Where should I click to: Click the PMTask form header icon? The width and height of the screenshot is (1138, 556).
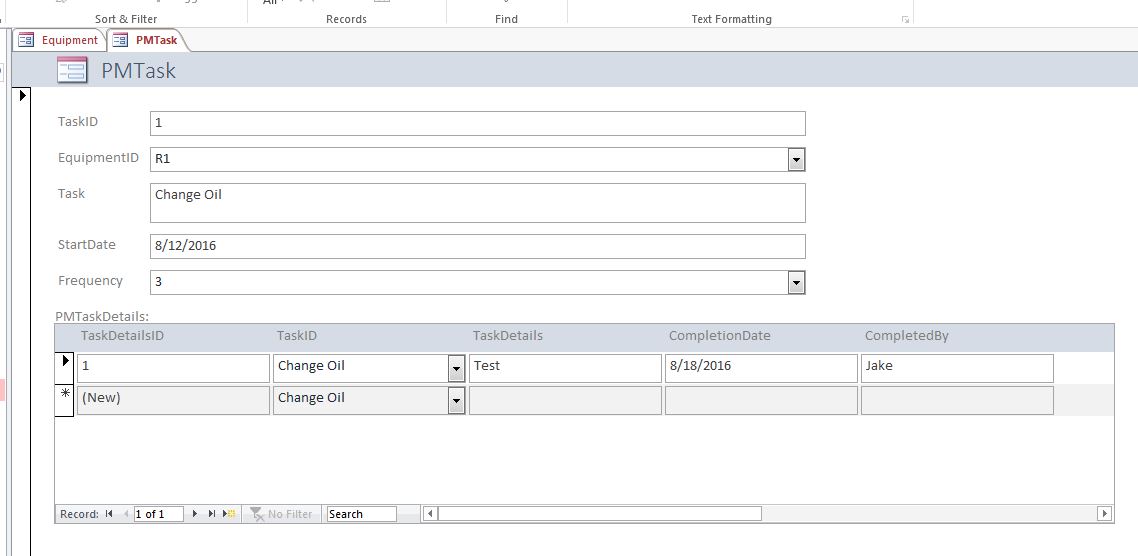point(72,70)
